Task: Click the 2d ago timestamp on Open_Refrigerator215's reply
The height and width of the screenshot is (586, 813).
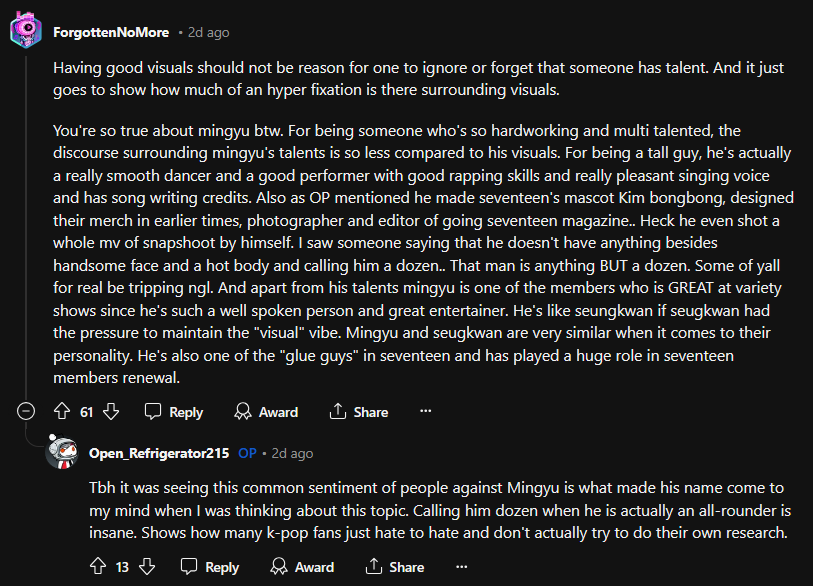Action: tap(292, 453)
